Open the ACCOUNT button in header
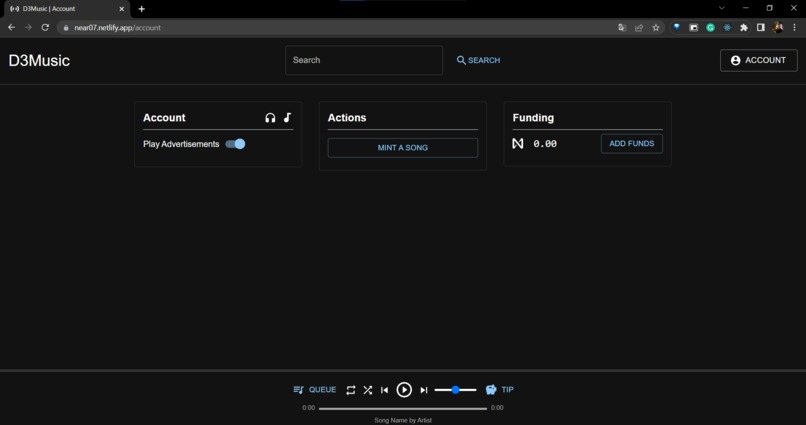Viewport: 806px width, 425px height. coord(758,60)
